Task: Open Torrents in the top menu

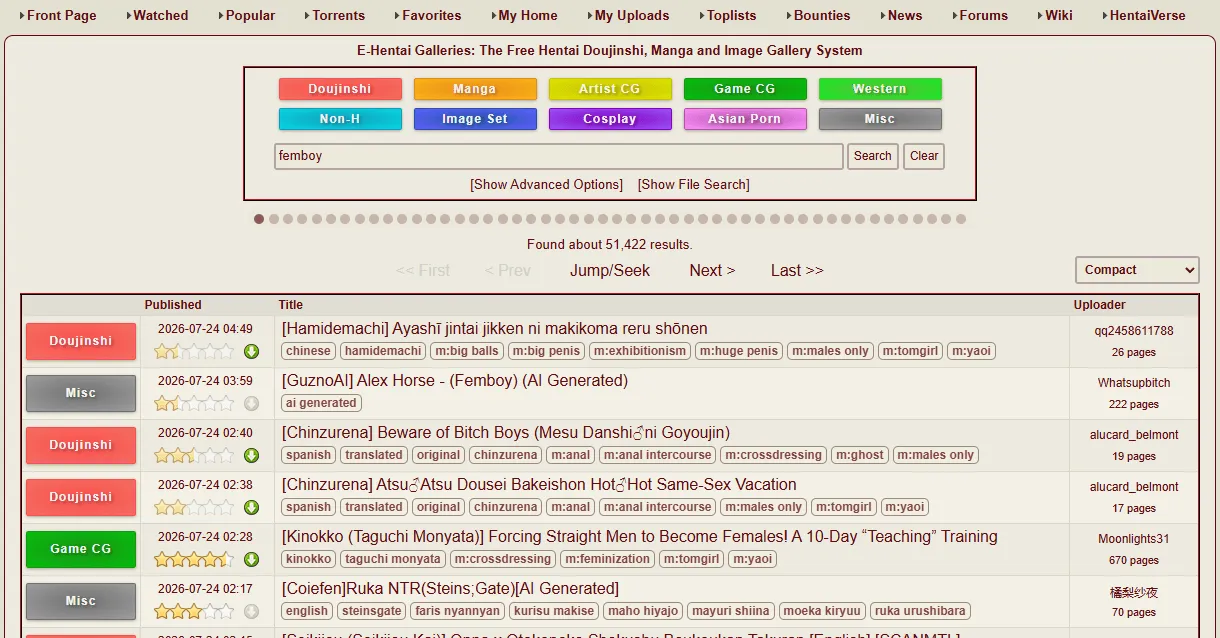Action: click(x=339, y=15)
